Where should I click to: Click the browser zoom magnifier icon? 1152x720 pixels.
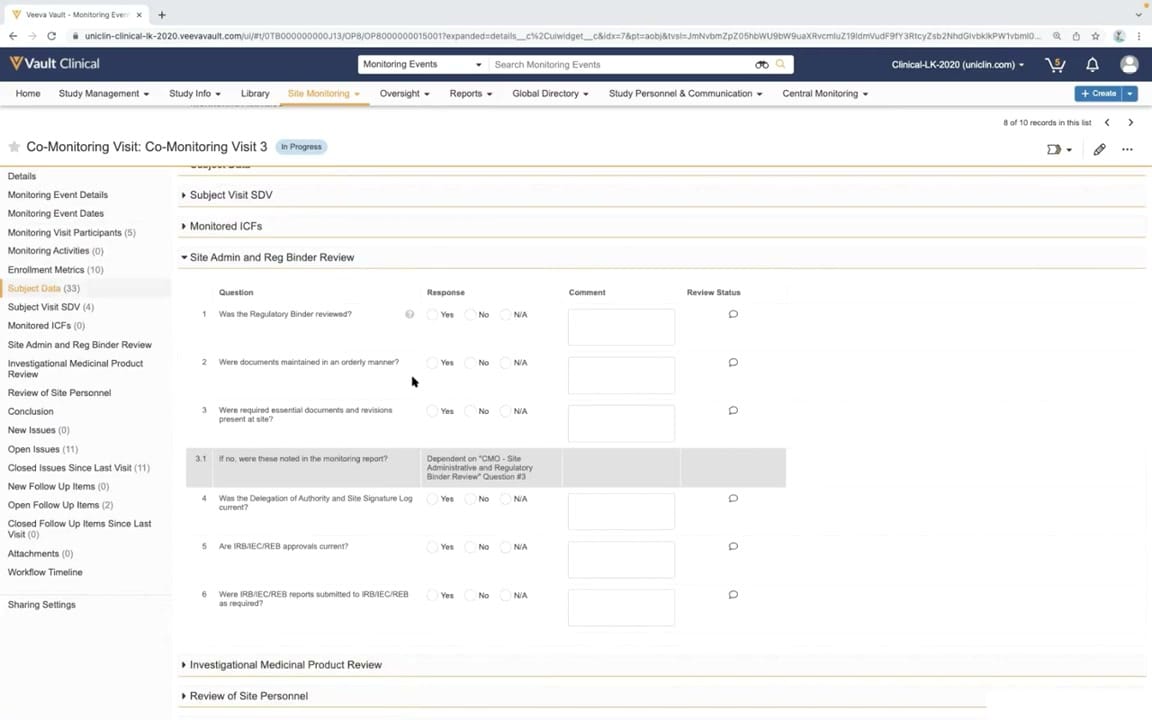1056,35
